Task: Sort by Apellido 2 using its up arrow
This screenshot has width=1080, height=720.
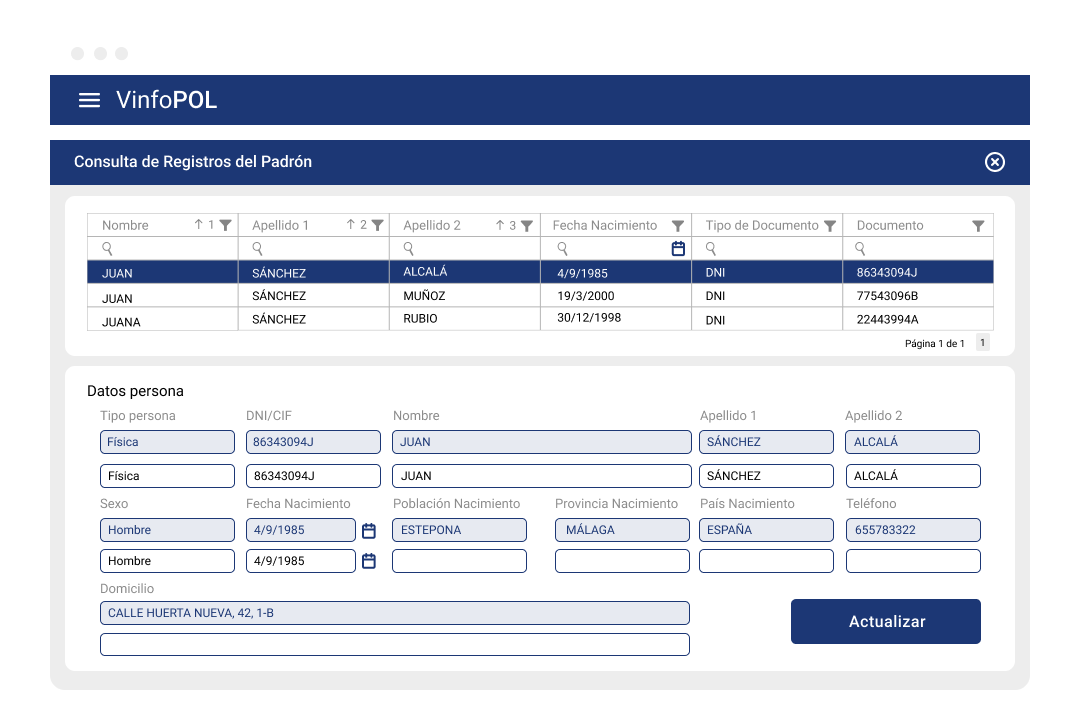Action: (500, 225)
